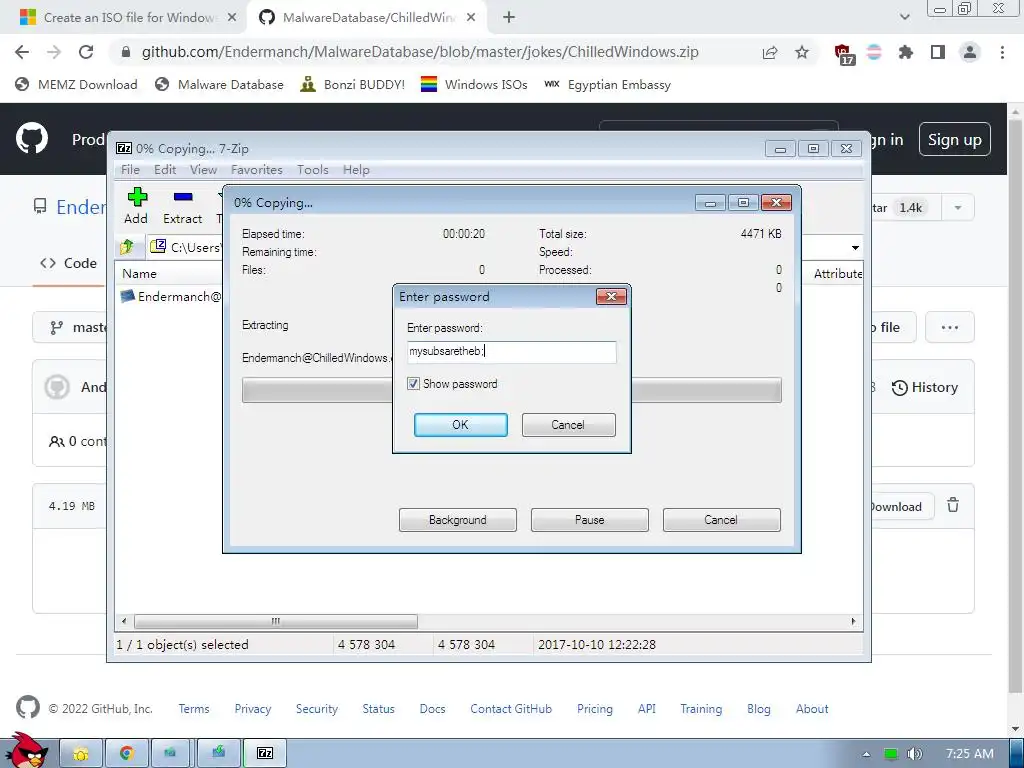Go up one folder in 7-Zip
The height and width of the screenshot is (768, 1024).
pos(127,247)
